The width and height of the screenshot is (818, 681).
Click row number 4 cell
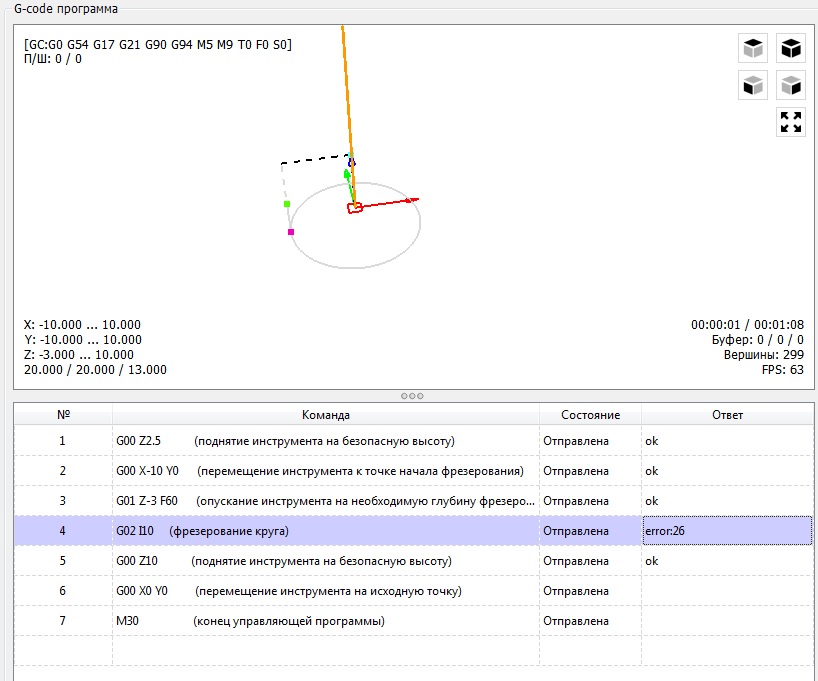pyautogui.click(x=63, y=531)
